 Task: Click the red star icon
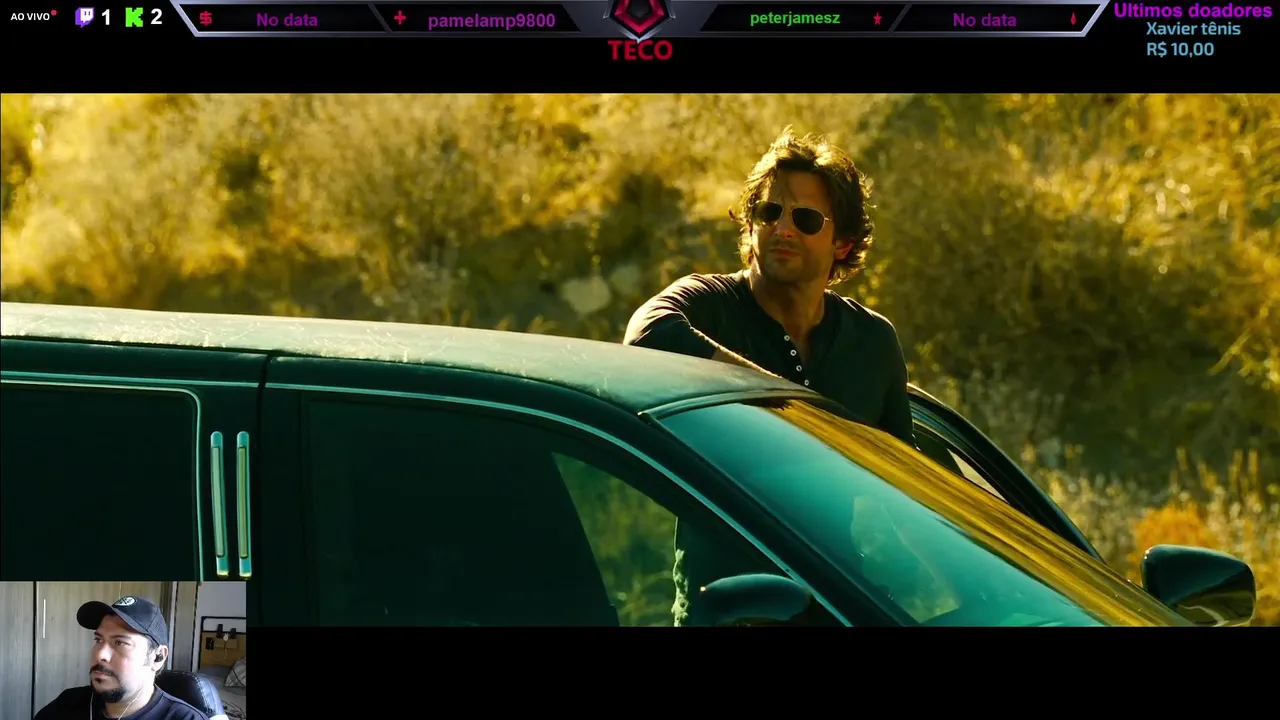(877, 19)
